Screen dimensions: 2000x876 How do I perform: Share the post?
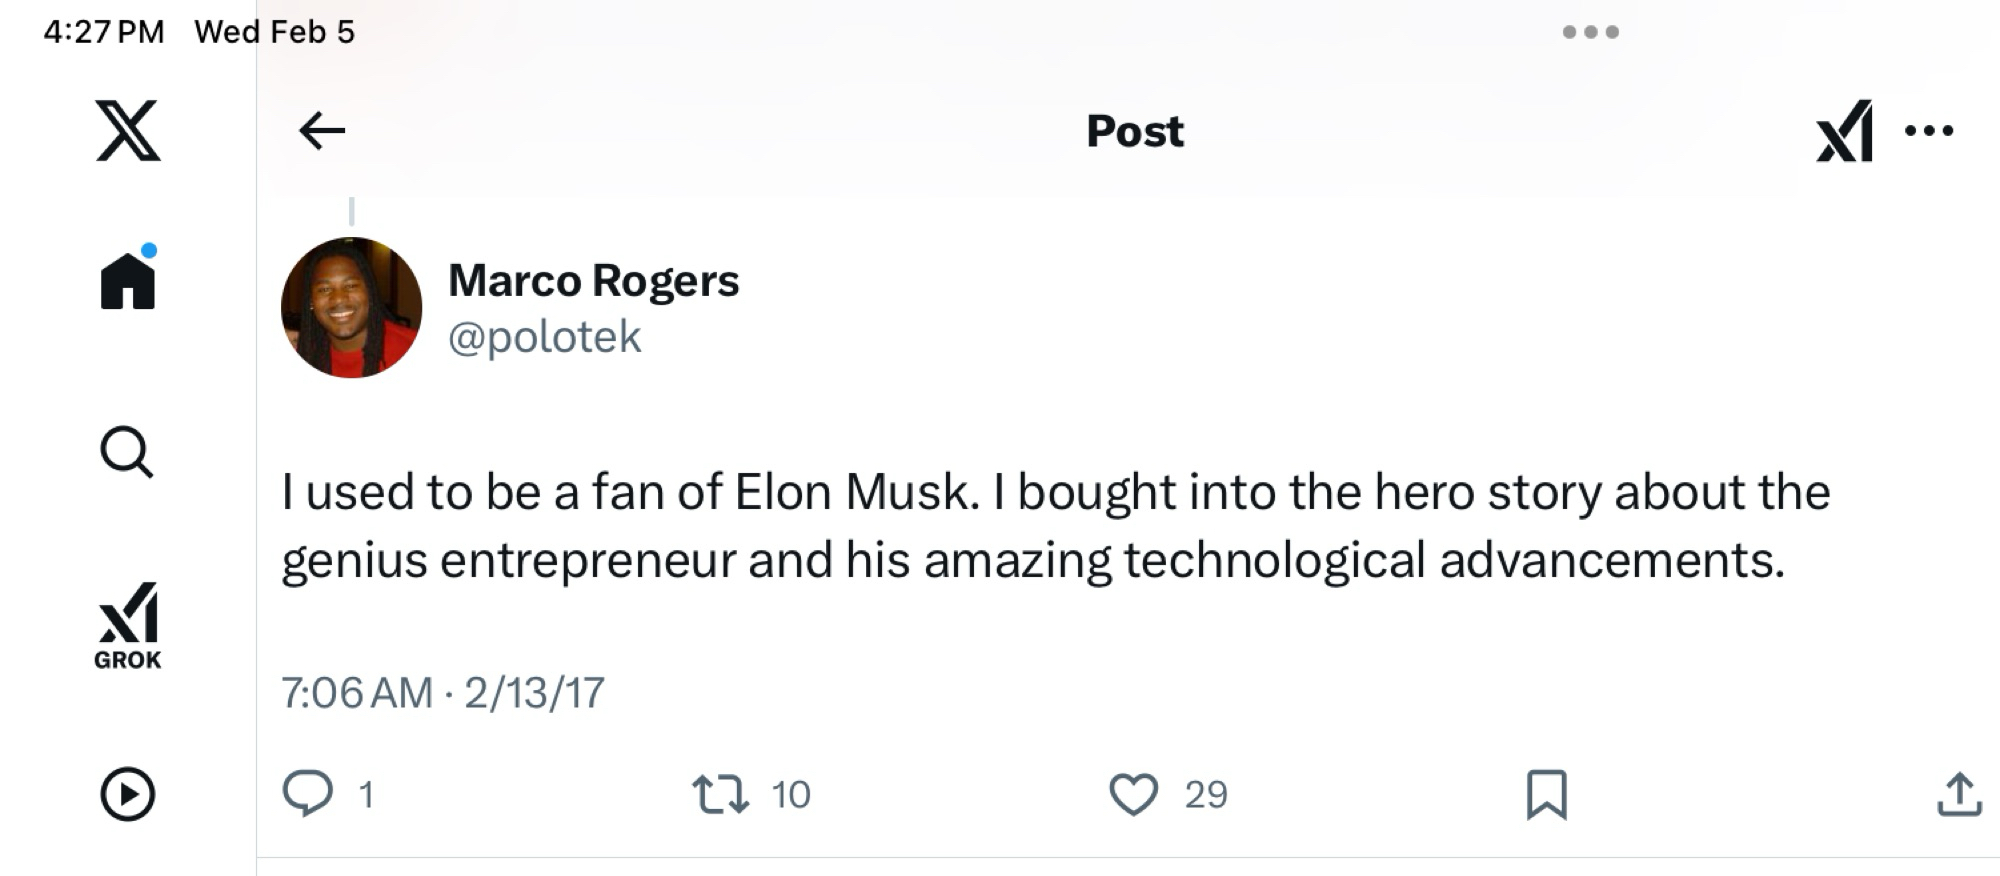pos(1959,794)
